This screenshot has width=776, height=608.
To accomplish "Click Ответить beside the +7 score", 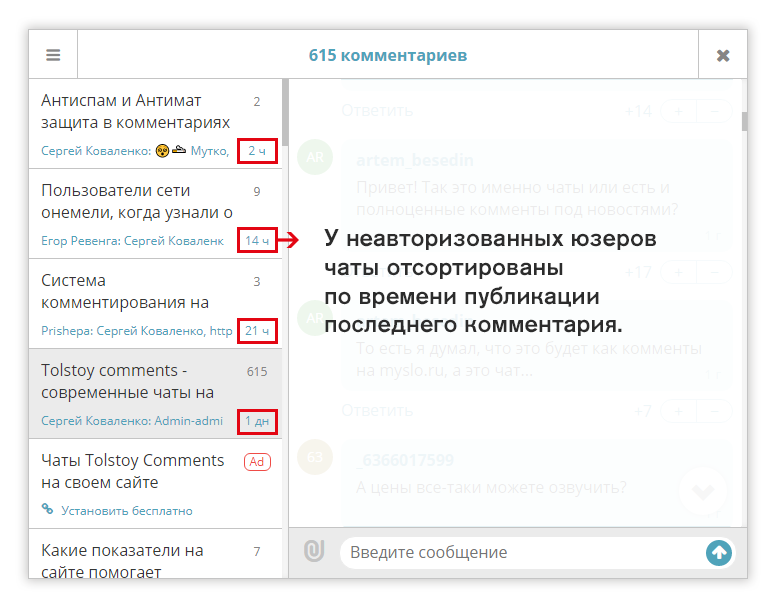I will [377, 410].
